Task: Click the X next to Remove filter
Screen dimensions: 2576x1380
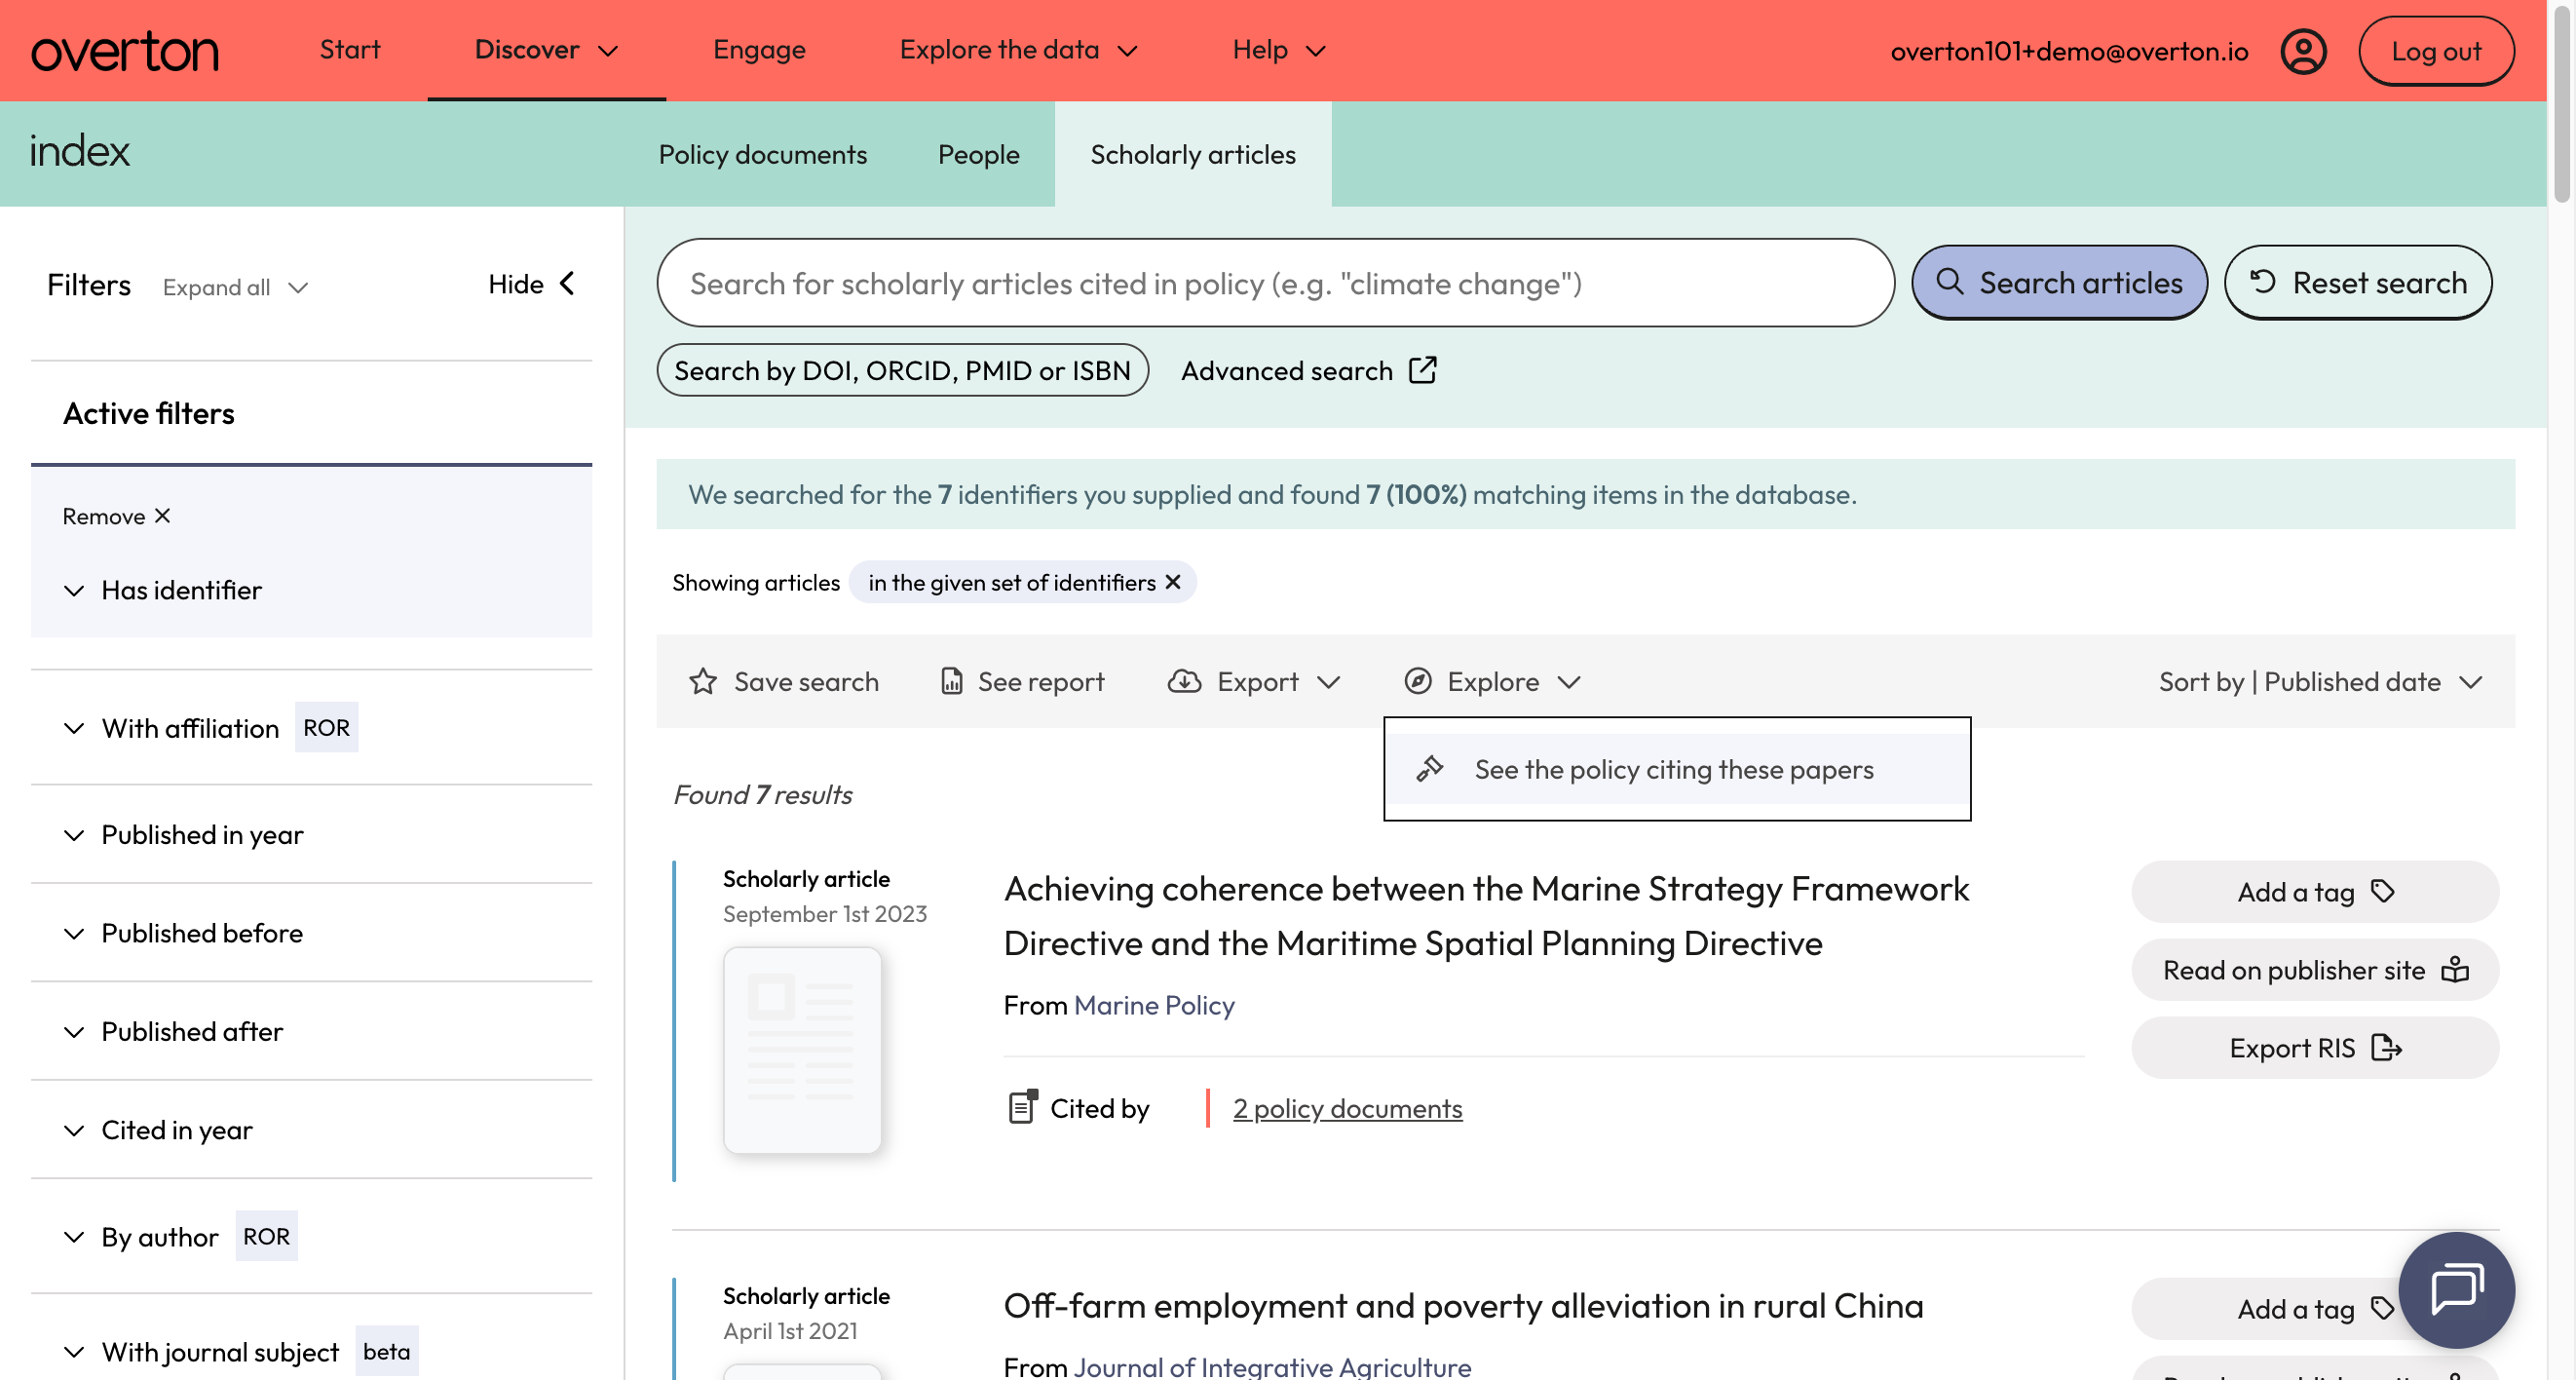Action: 162,516
